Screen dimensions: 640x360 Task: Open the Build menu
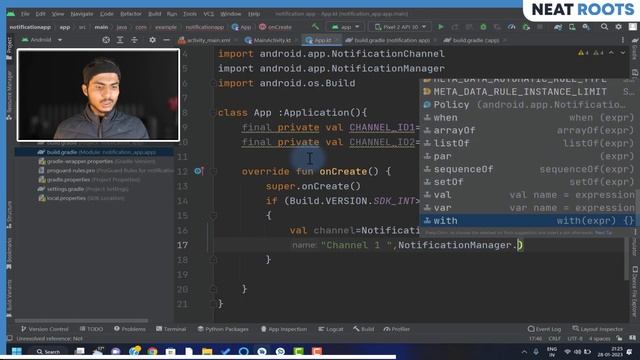coord(154,14)
